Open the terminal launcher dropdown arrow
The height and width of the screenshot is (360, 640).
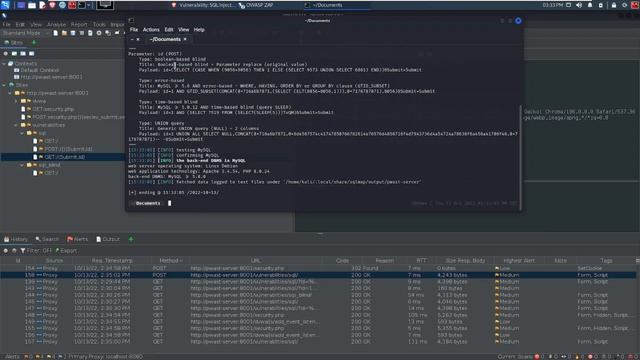[89, 5]
